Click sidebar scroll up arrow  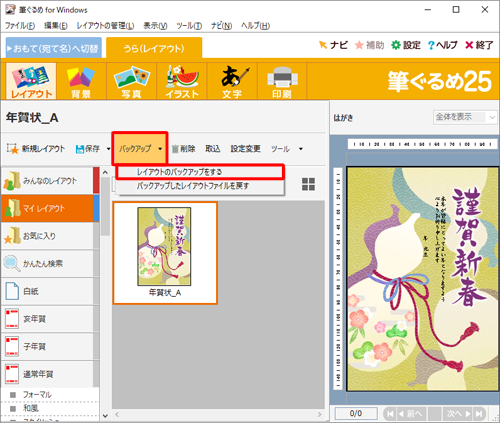coord(105,172)
